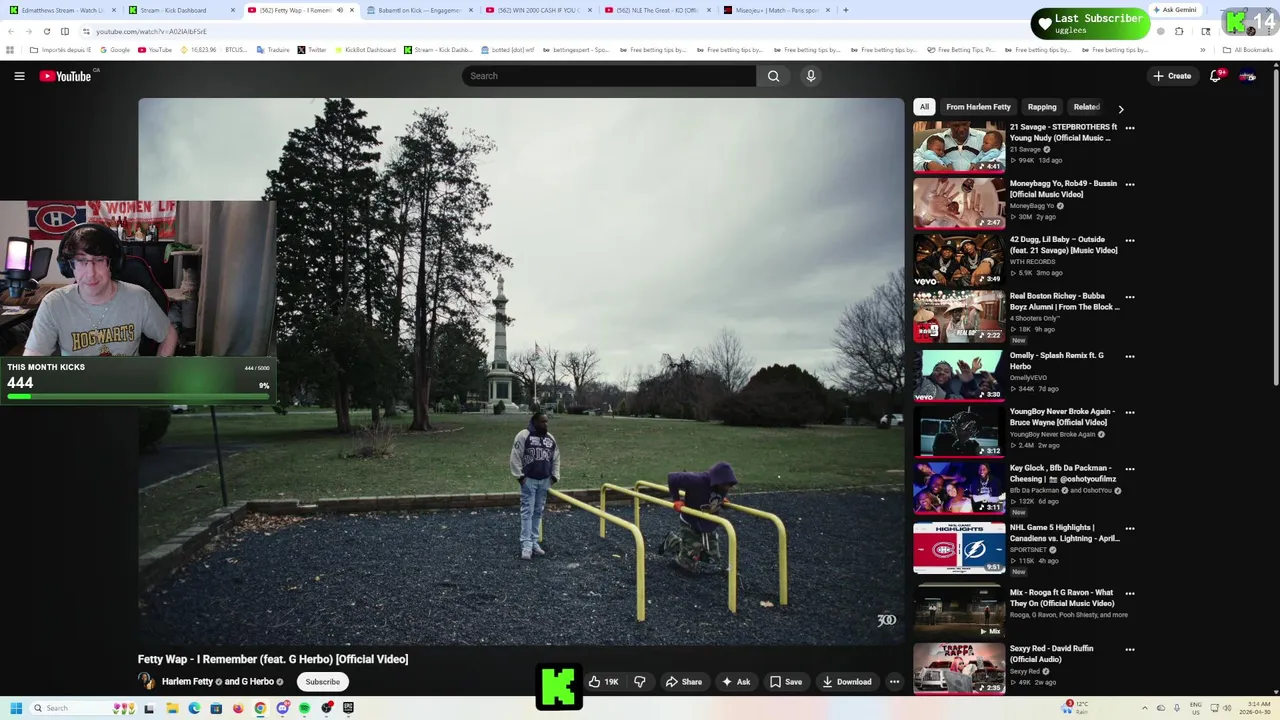Open the Harlem Fetty channel link
The image size is (1280, 720).
pyautogui.click(x=188, y=682)
